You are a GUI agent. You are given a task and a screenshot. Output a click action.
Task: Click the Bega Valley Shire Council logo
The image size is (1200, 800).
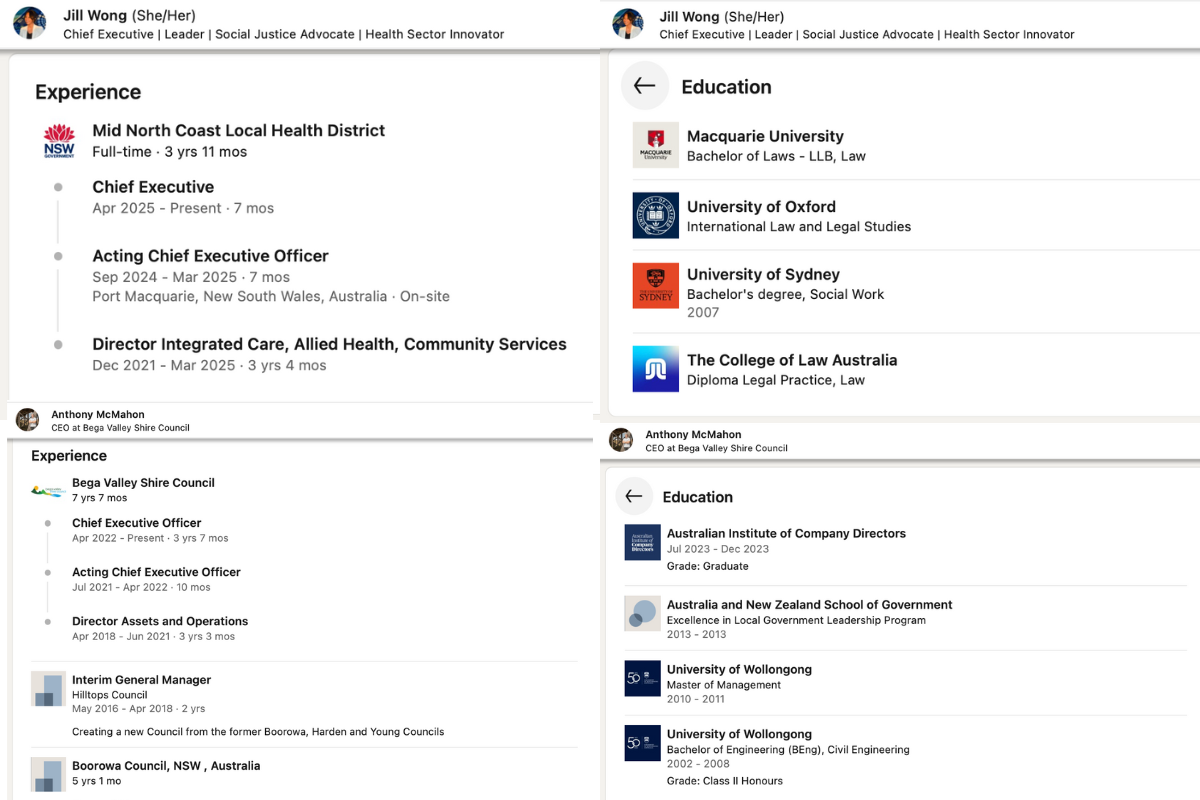pos(47,490)
